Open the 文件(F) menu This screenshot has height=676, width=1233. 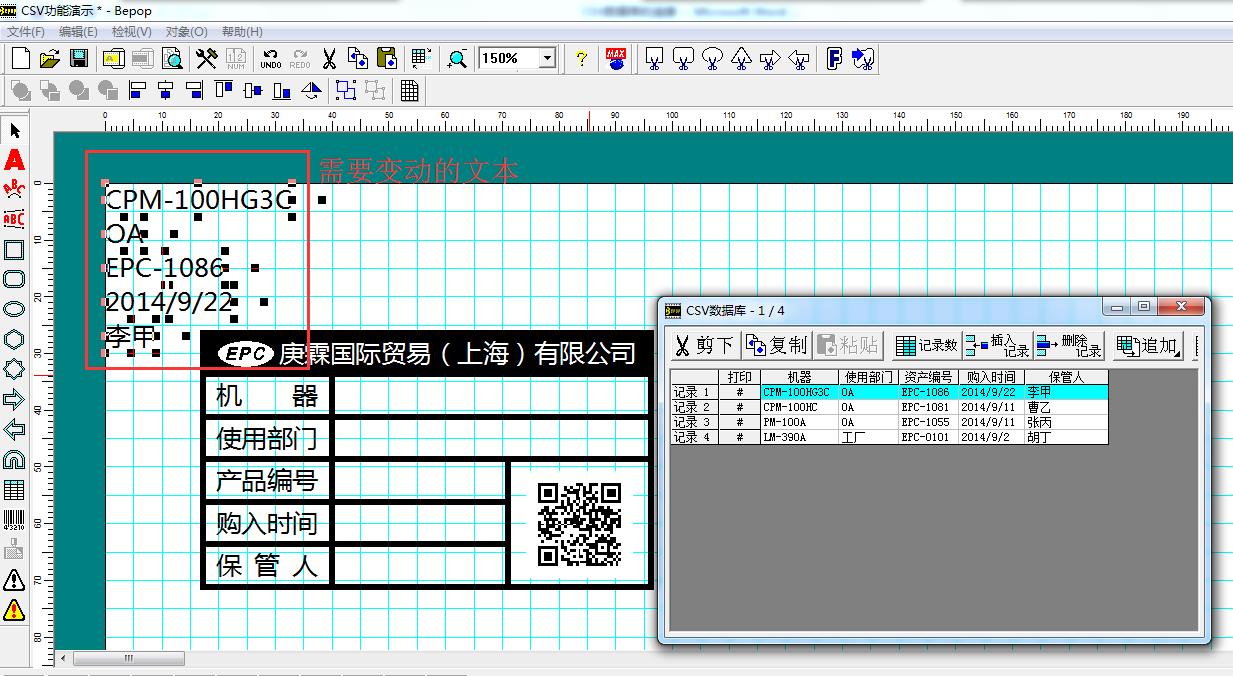pyautogui.click(x=26, y=32)
